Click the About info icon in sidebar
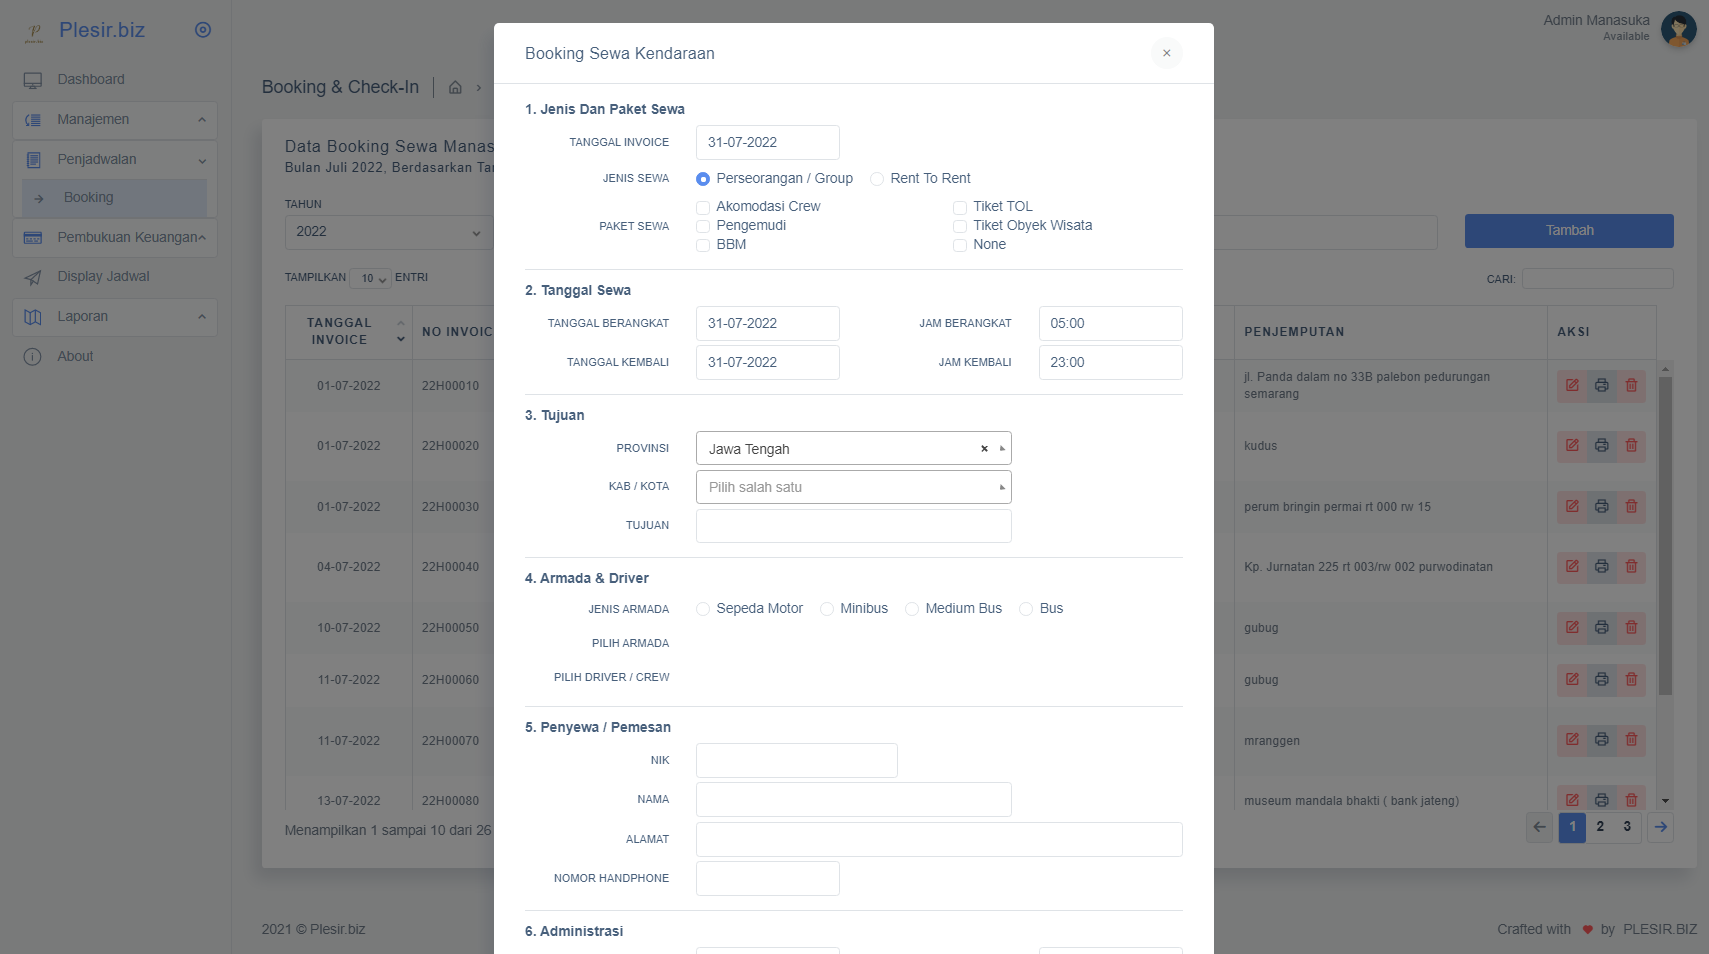 click(x=31, y=355)
